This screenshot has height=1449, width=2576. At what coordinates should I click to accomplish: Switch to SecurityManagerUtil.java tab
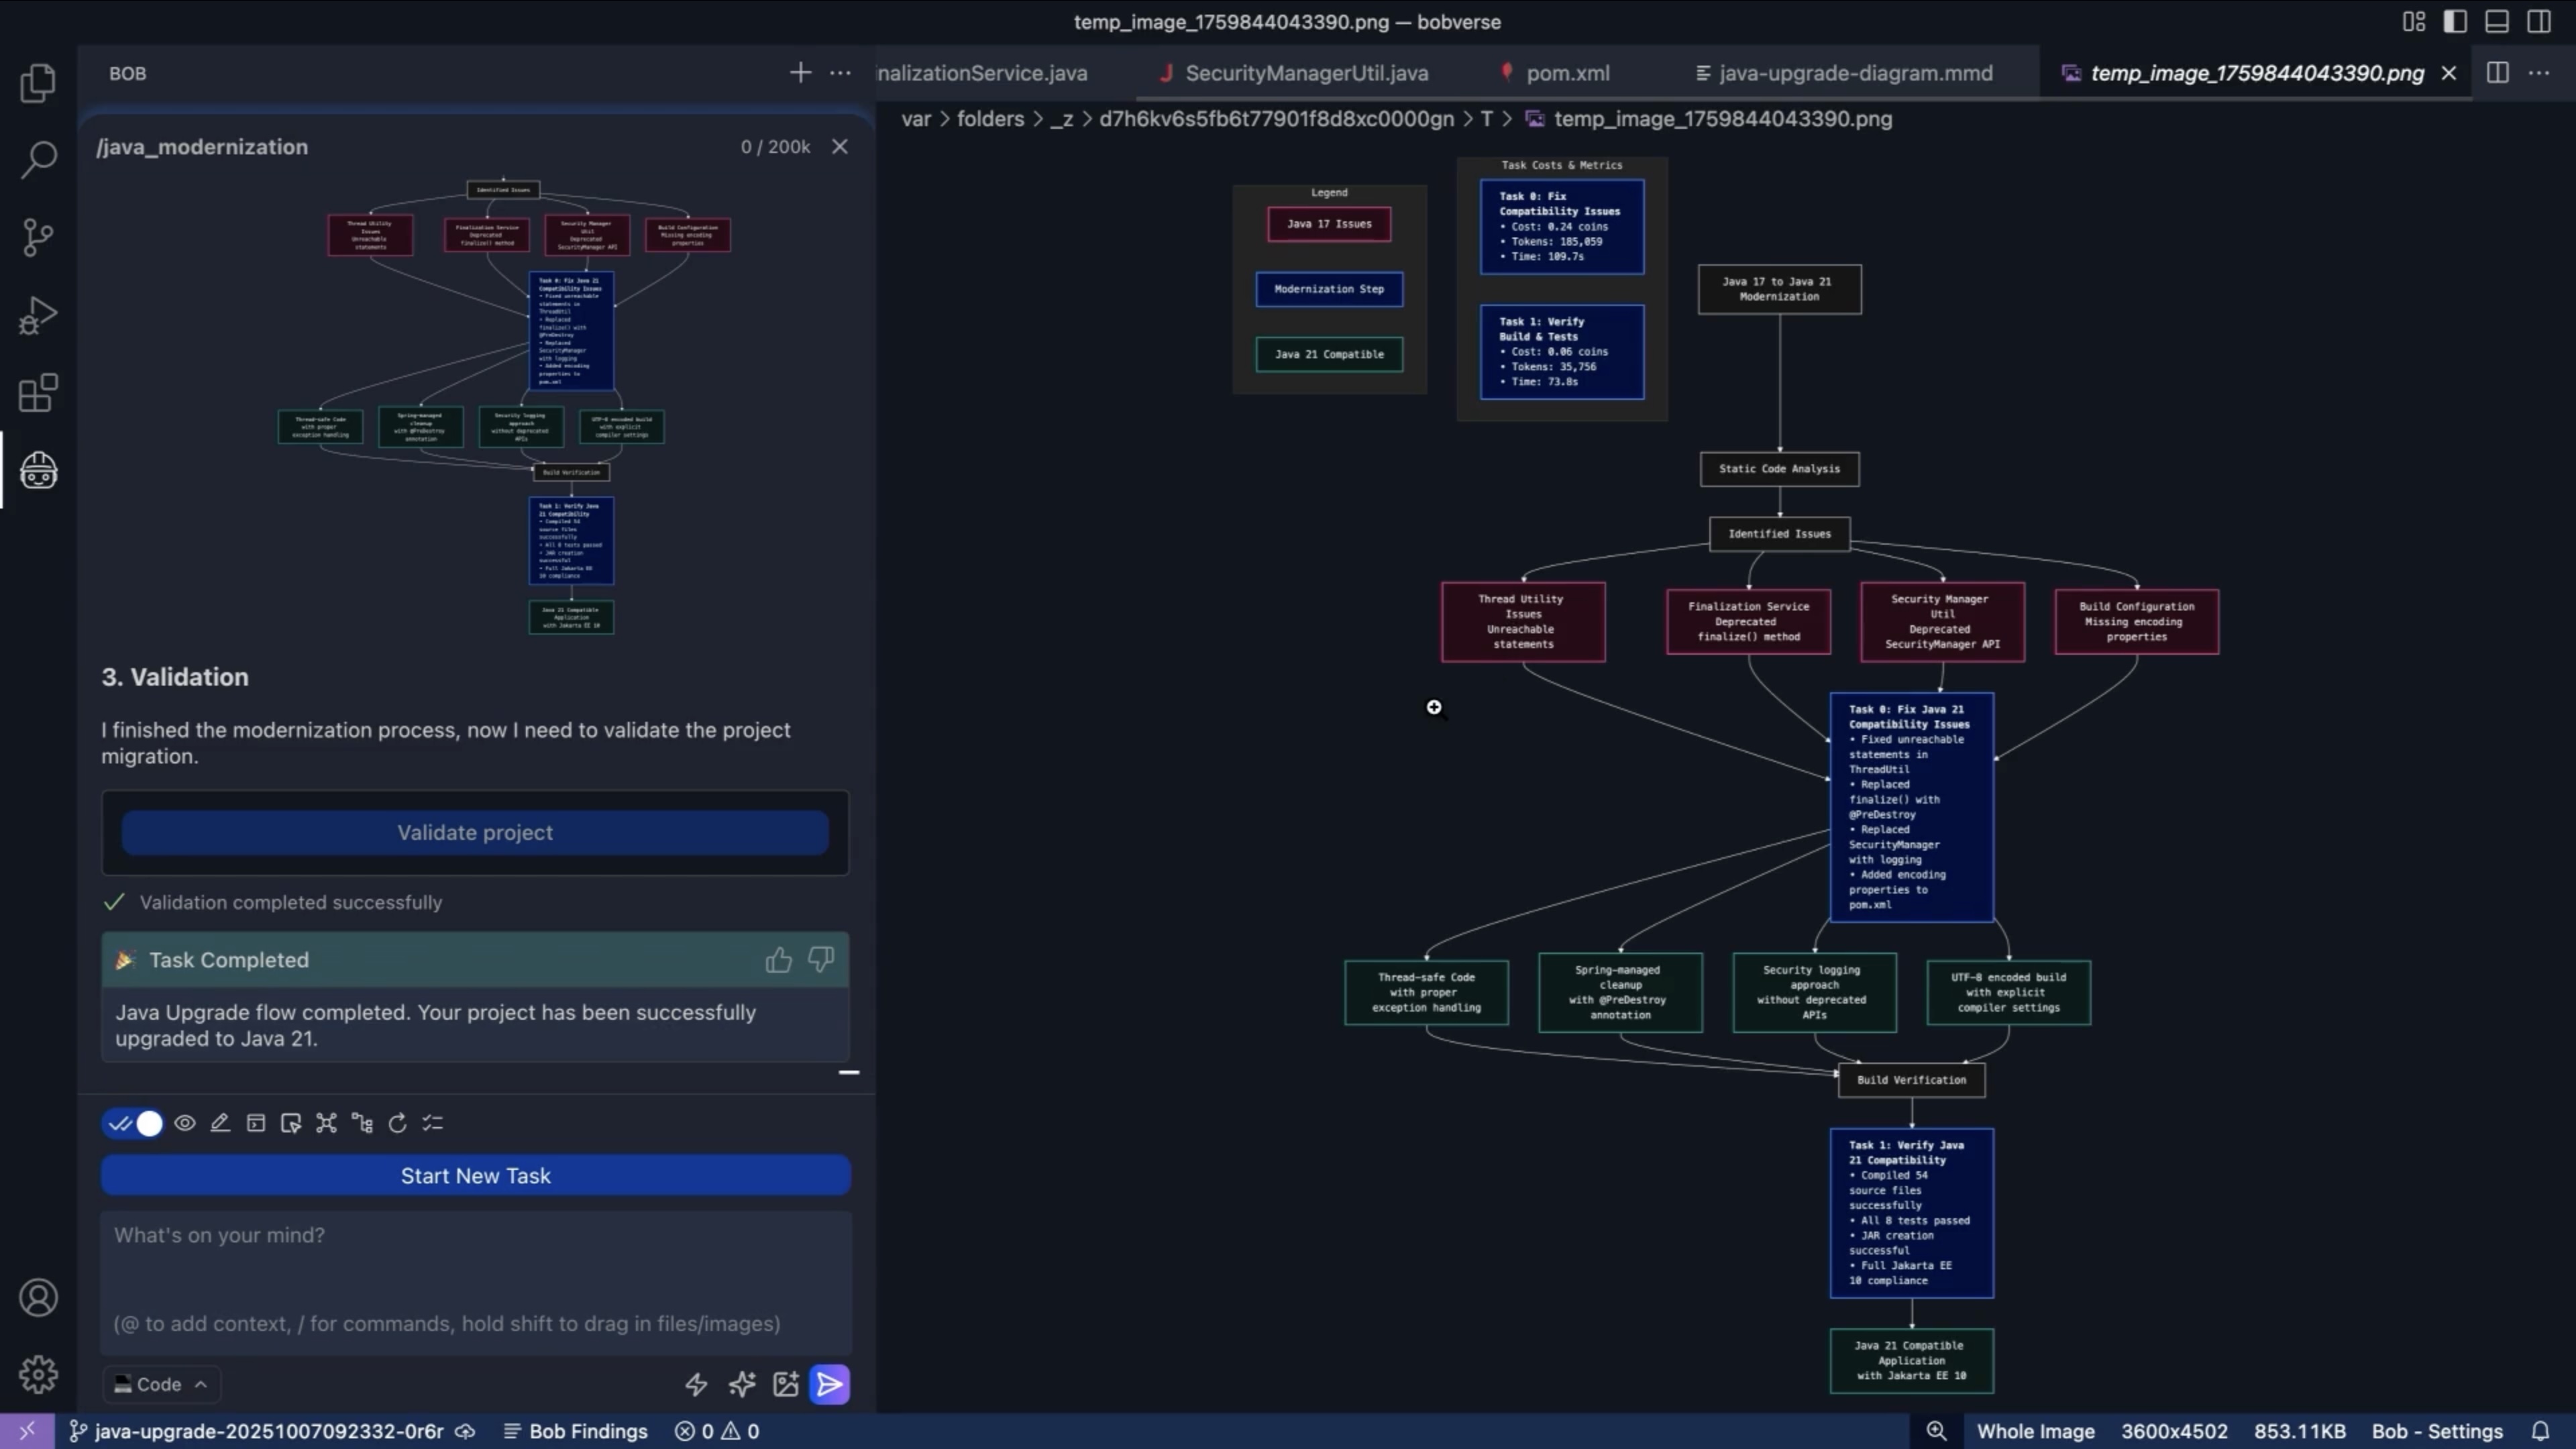click(1306, 73)
